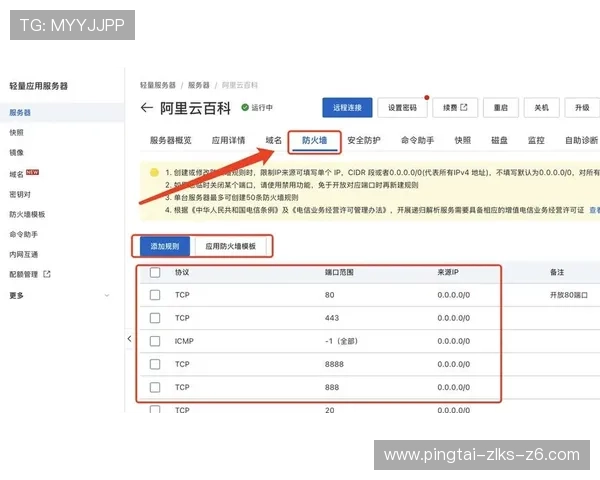Check the TCP 80 rule checkbox
The height and width of the screenshot is (480, 600).
(155, 295)
